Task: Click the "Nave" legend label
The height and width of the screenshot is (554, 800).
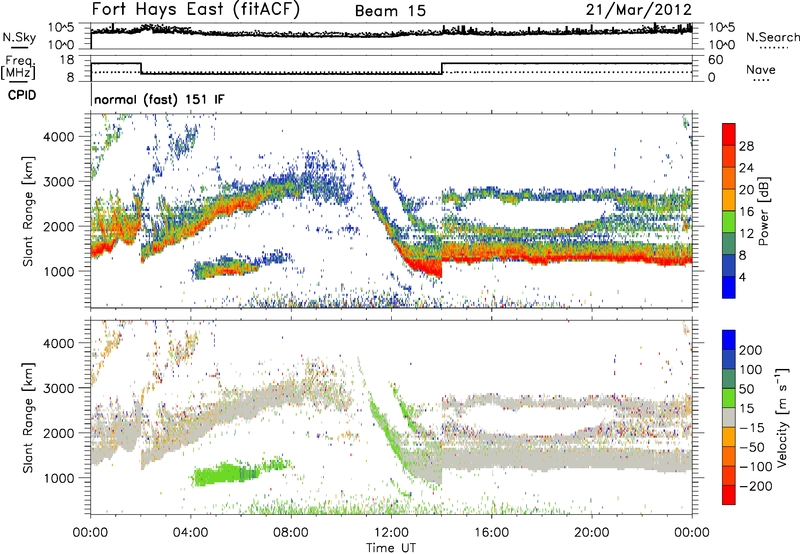Action: point(761,69)
